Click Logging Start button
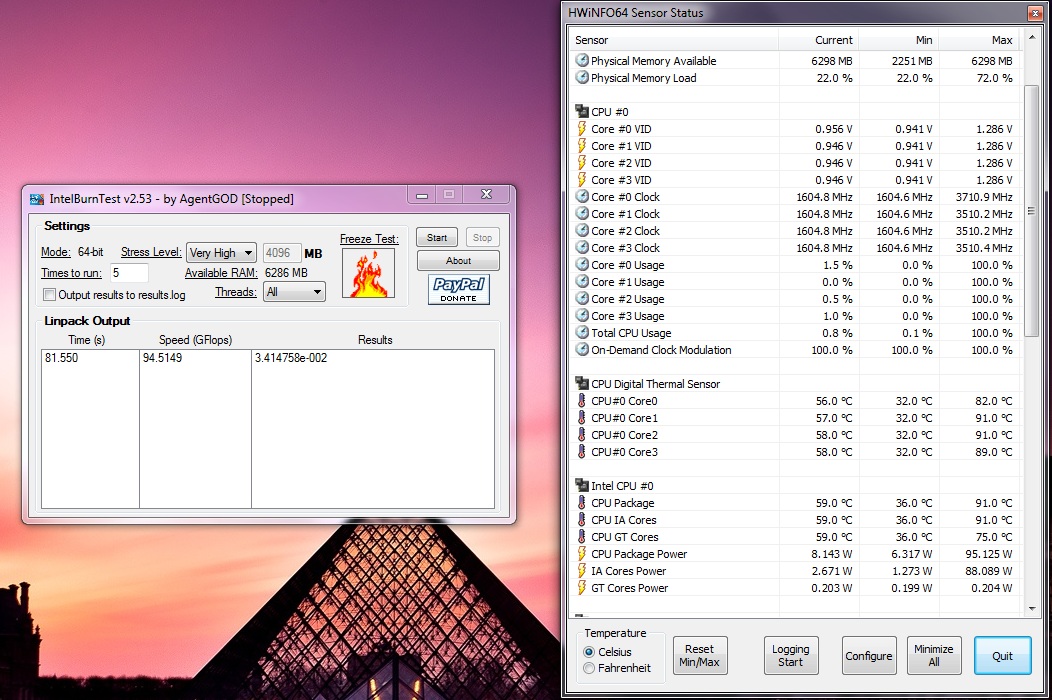The height and width of the screenshot is (700, 1052). pos(791,656)
